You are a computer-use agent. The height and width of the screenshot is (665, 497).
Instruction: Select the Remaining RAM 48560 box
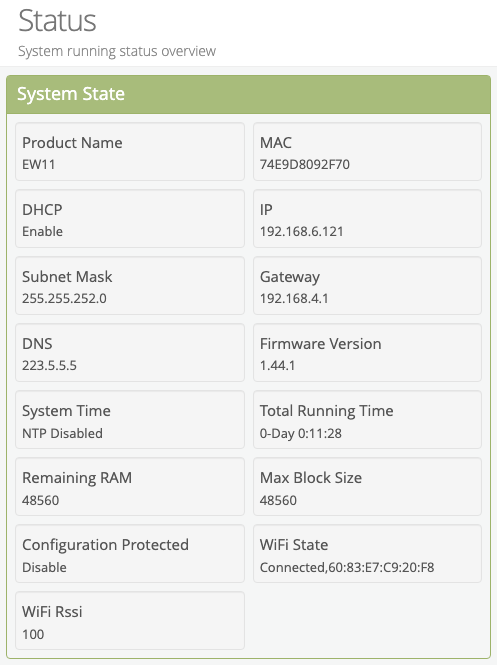(130, 486)
